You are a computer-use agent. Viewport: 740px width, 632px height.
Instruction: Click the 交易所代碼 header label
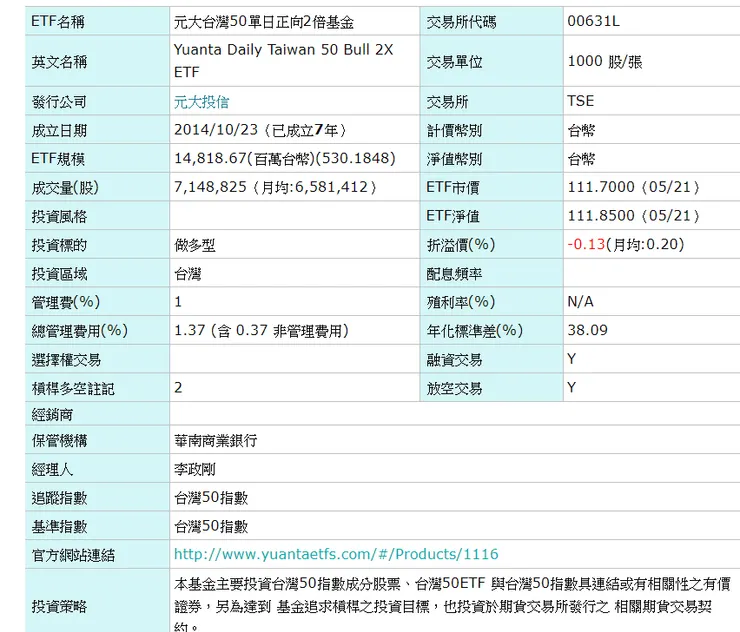[461, 22]
